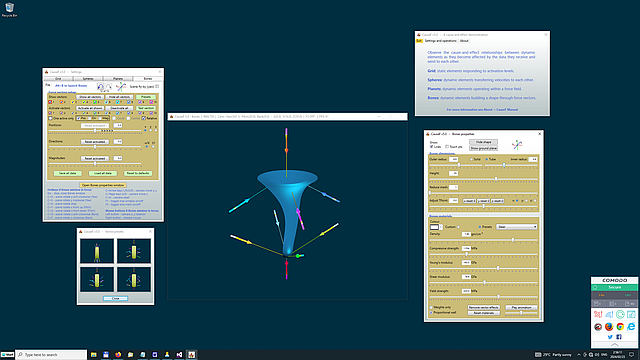Toggle the Proportional wall checkbox
Screen dimensions: 640x360
(431, 313)
